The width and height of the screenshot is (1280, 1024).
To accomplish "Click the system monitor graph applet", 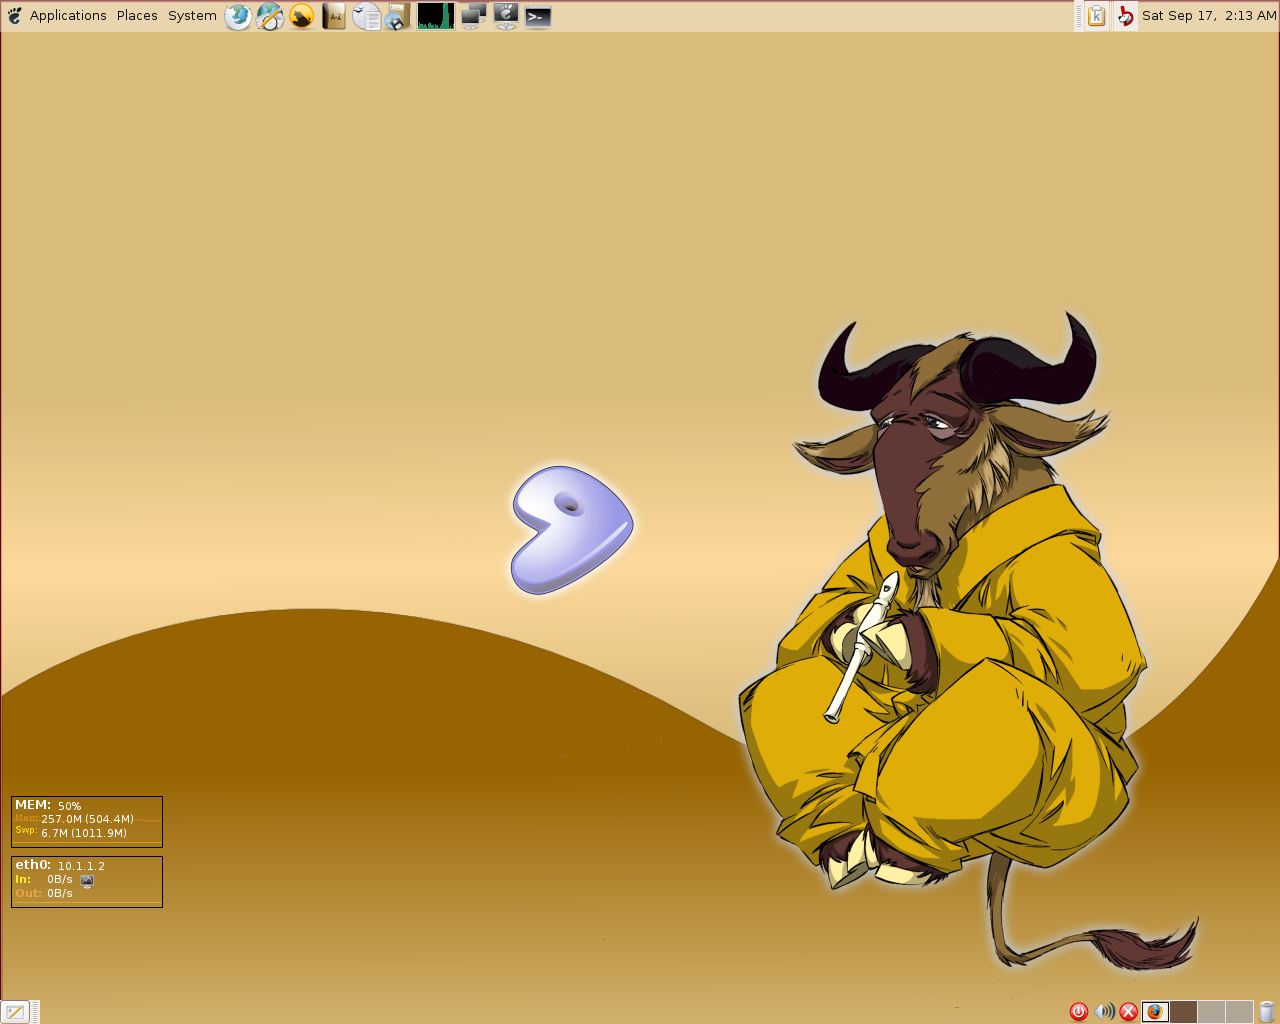I will [x=436, y=16].
